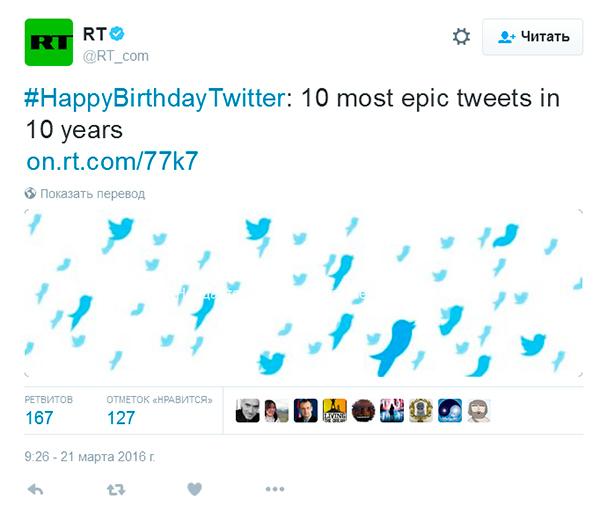Click the RT account name
Viewport: 600px width, 521px height.
(x=94, y=34)
